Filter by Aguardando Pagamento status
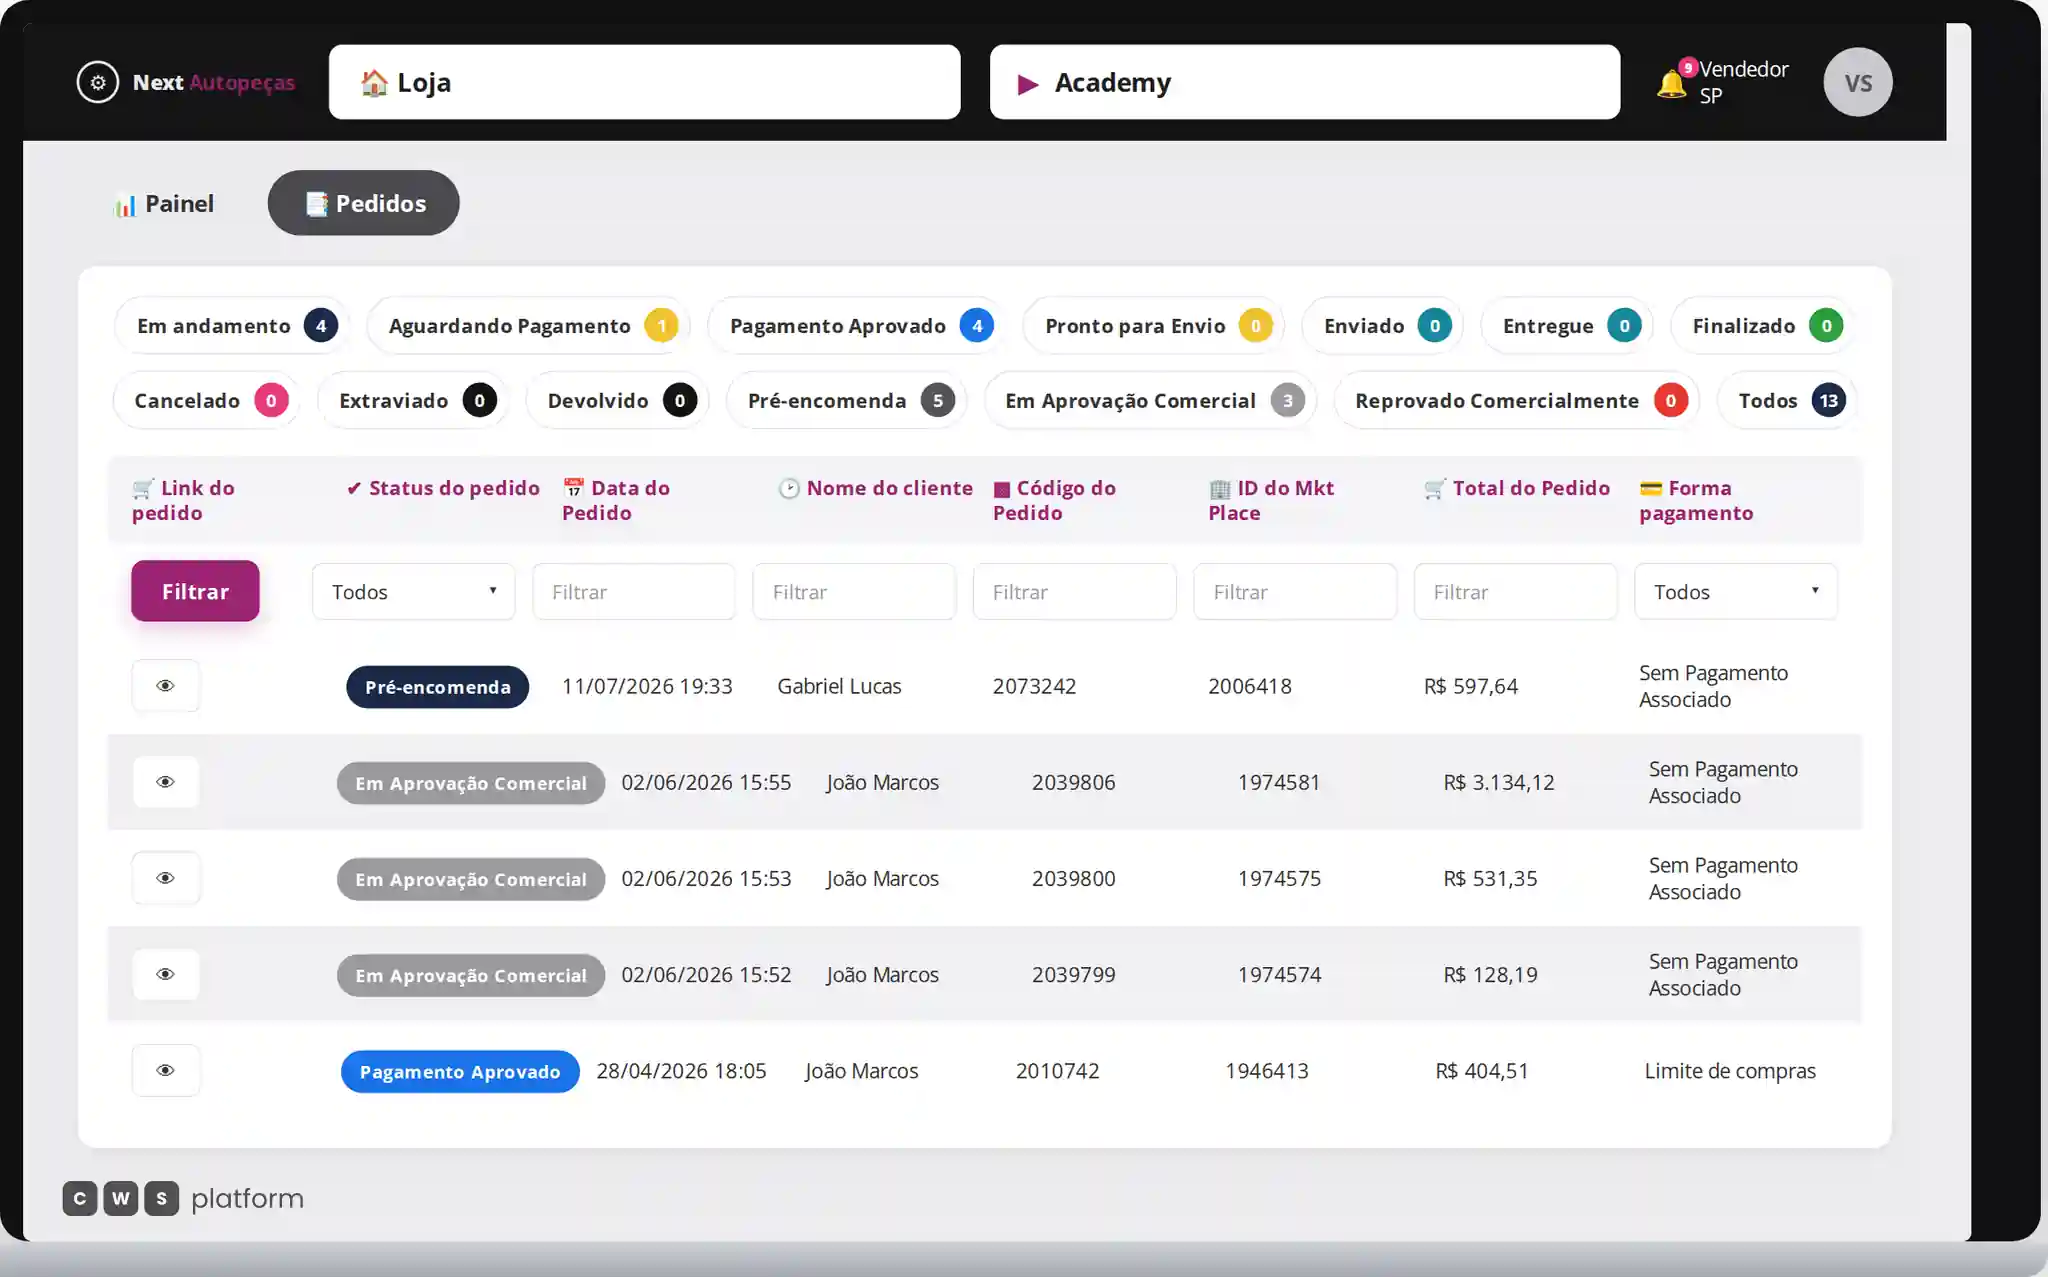Screen dimensions: 2048x1277 (x=529, y=326)
